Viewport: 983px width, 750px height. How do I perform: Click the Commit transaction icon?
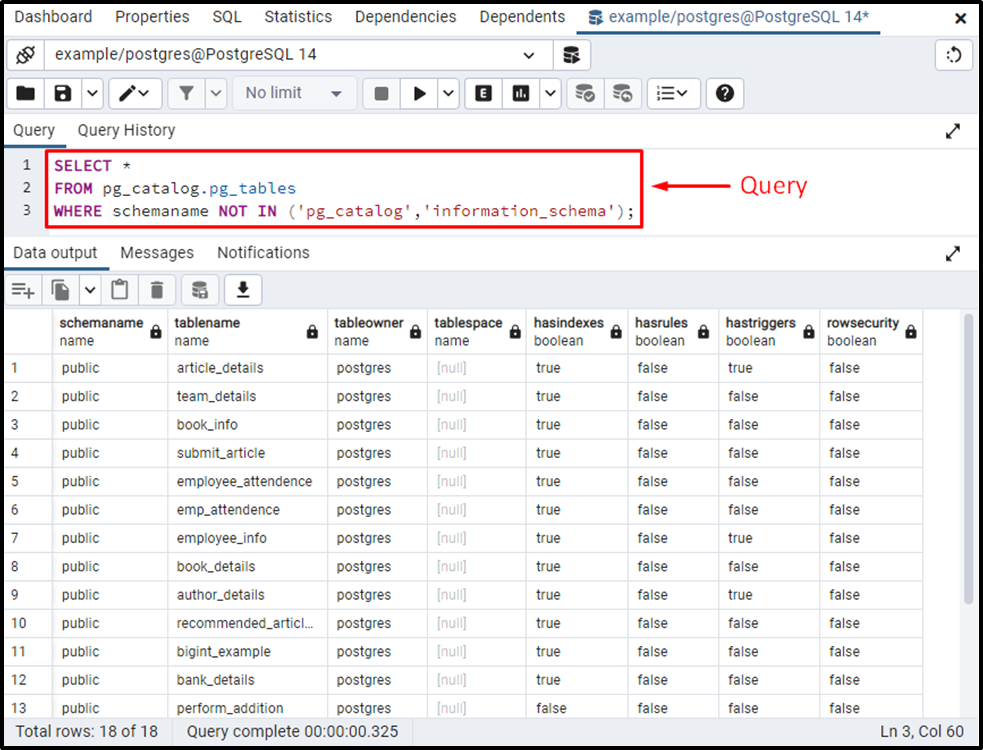pos(586,93)
